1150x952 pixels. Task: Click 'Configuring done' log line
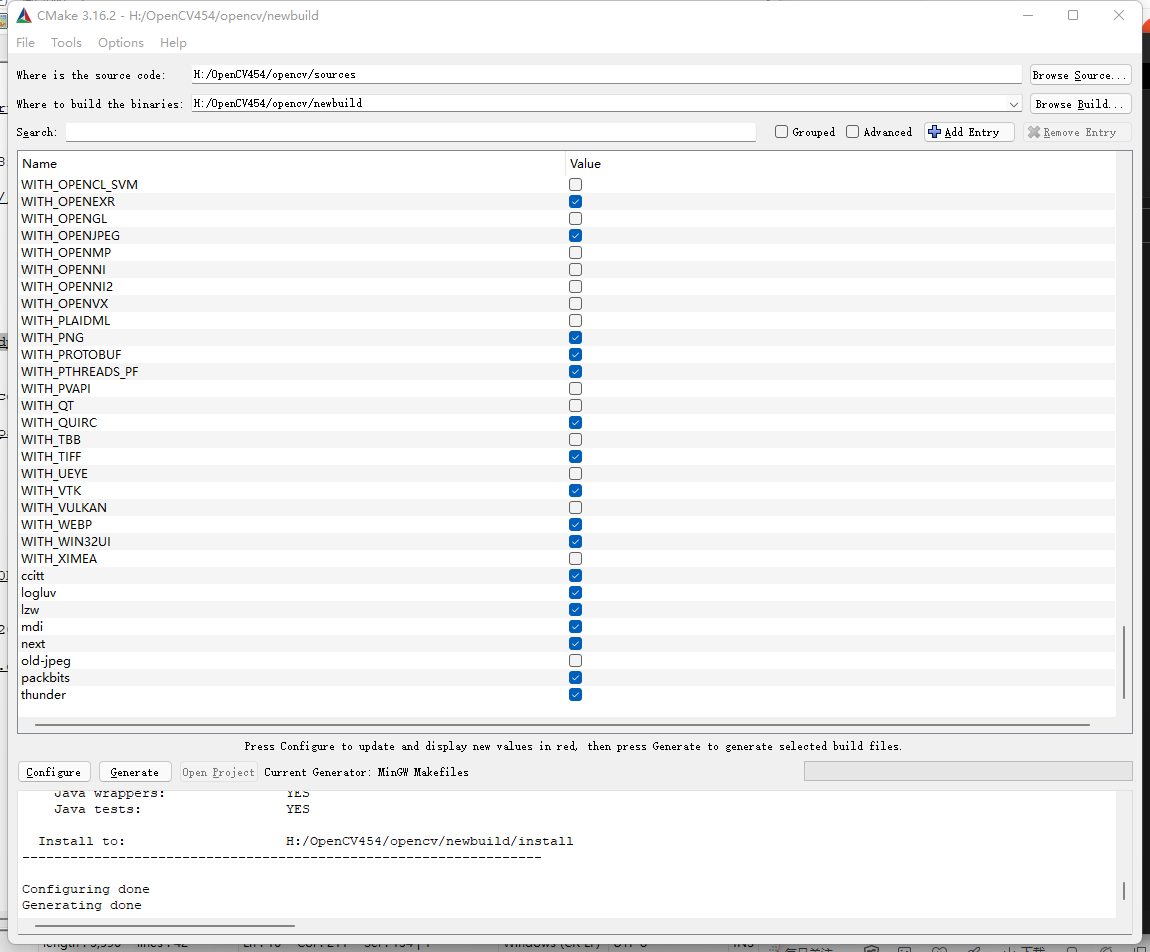point(86,889)
